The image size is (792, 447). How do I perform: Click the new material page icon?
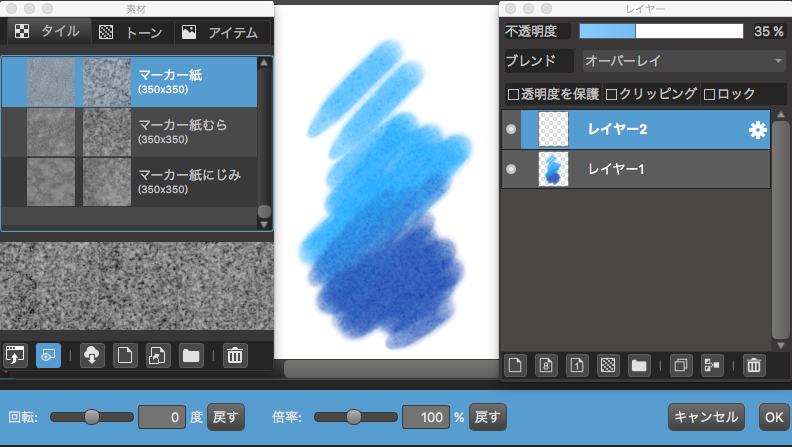(x=125, y=355)
